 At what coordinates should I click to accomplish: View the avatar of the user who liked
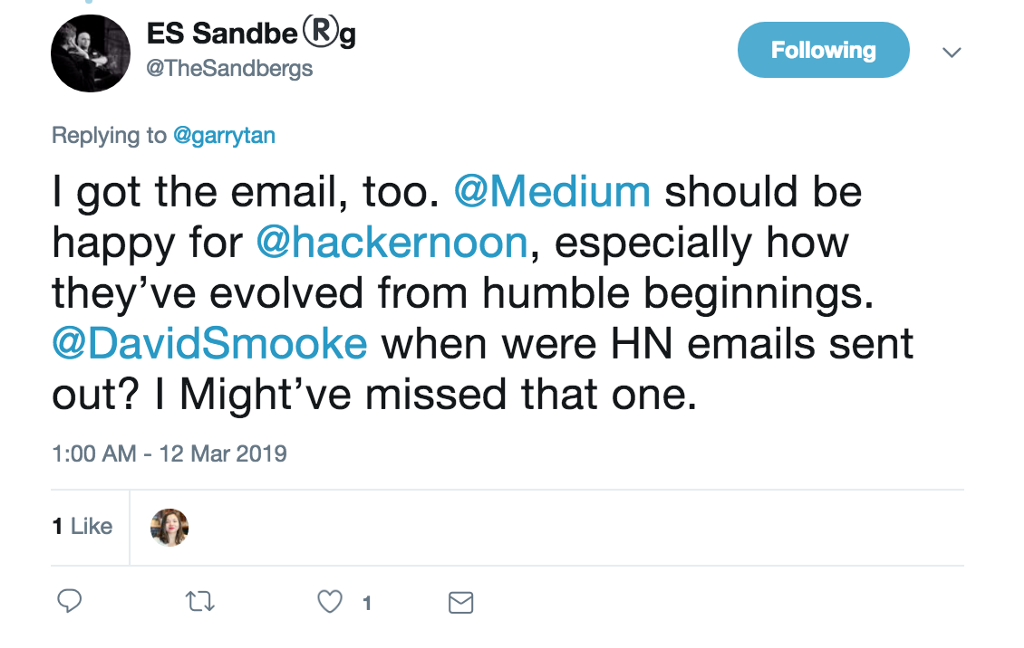(x=169, y=527)
